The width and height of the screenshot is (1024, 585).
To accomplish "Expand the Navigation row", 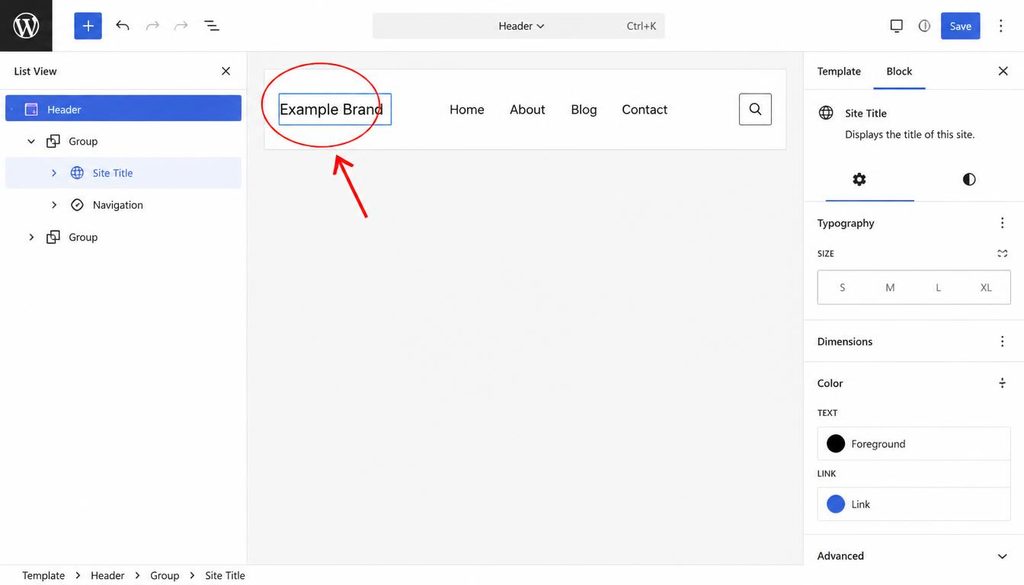I will 54,205.
